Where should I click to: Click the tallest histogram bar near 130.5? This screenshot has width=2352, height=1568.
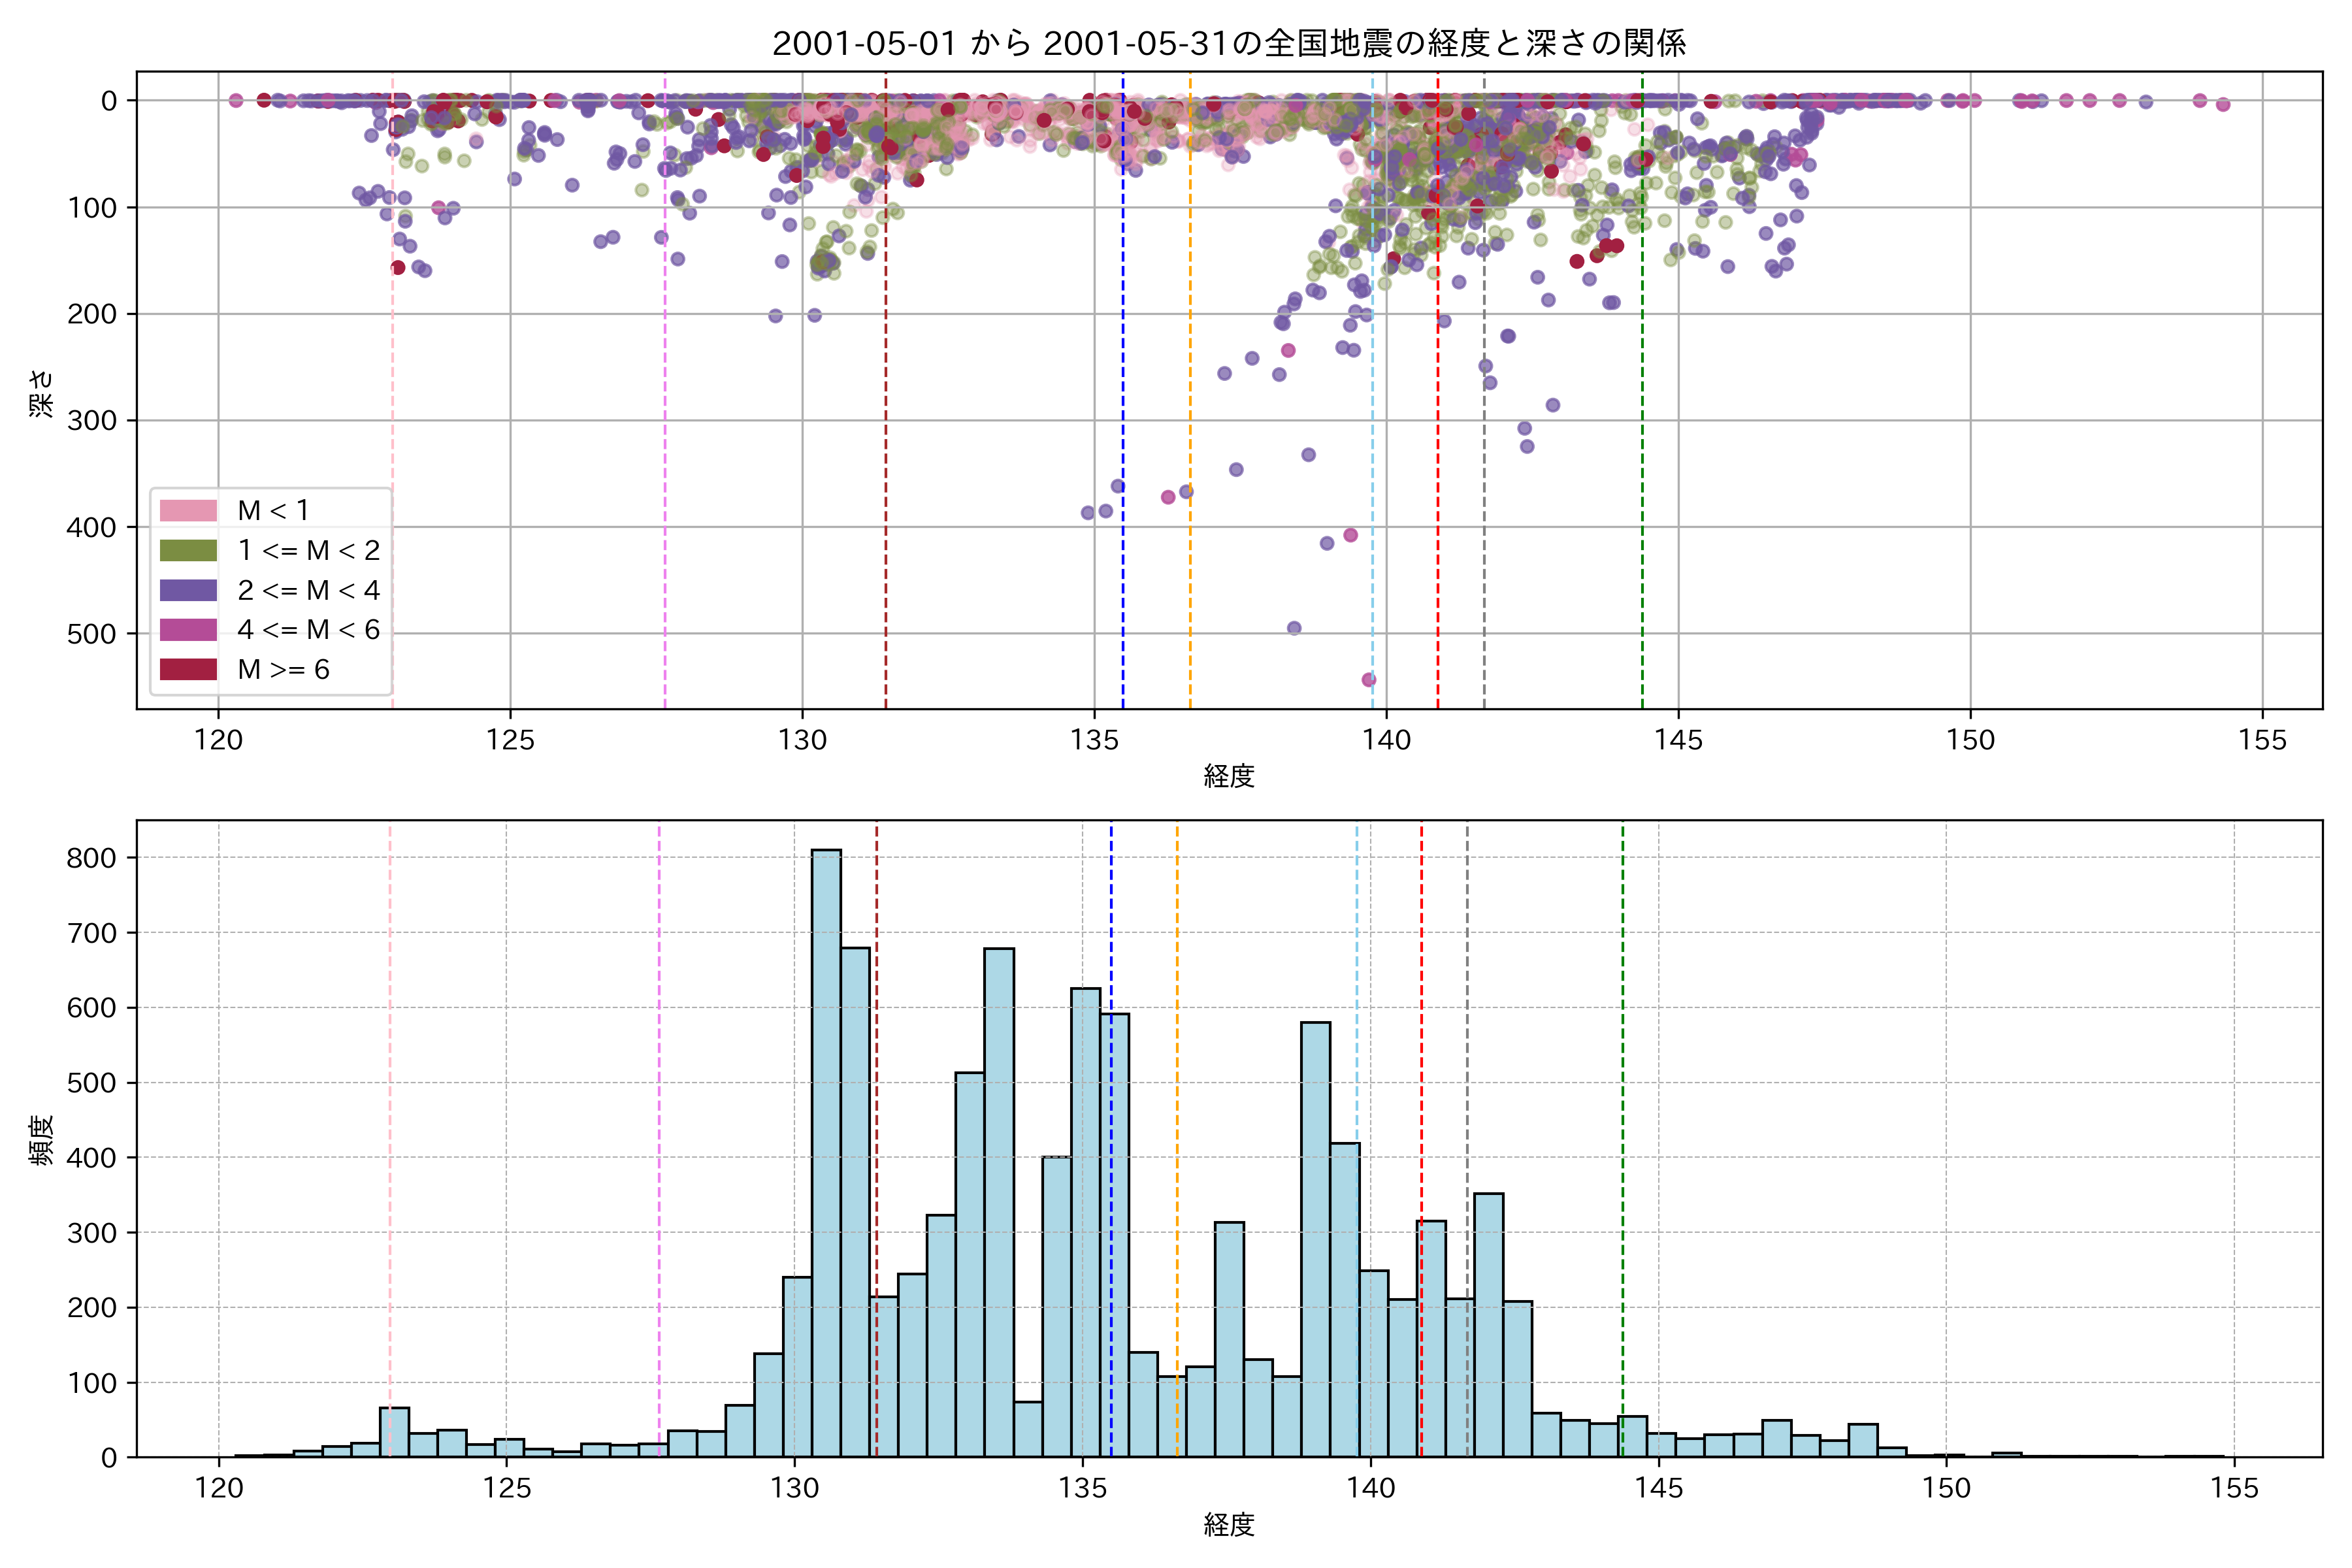[826, 1150]
